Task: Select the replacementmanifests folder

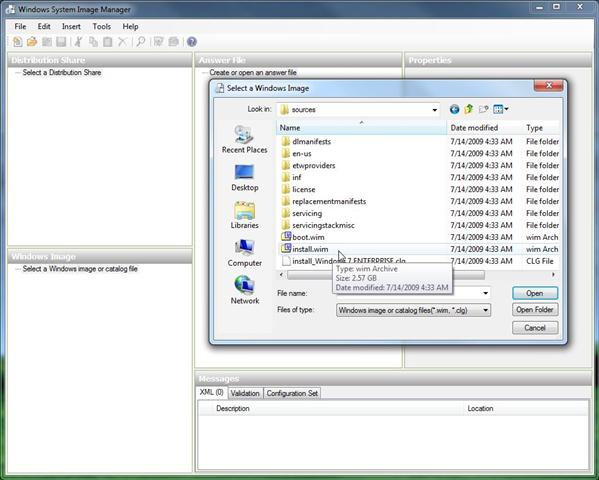Action: (323, 201)
